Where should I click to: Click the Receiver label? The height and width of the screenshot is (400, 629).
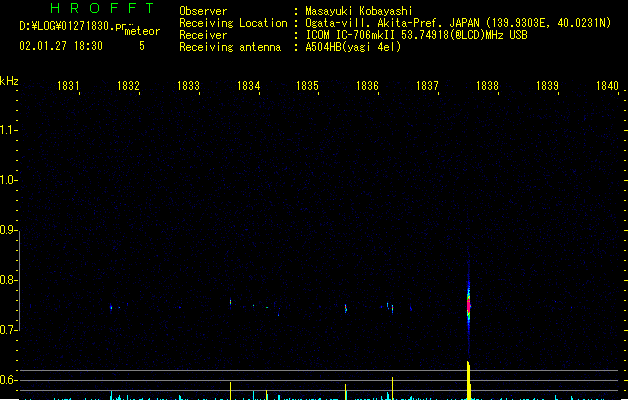203,35
